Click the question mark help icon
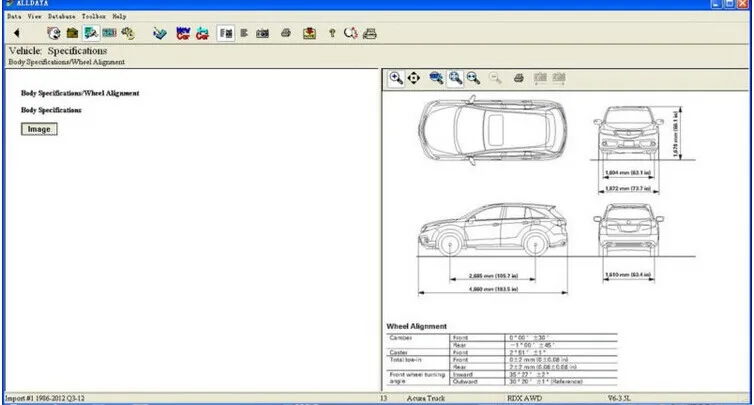Viewport: 754px width, 405px height. (x=331, y=33)
